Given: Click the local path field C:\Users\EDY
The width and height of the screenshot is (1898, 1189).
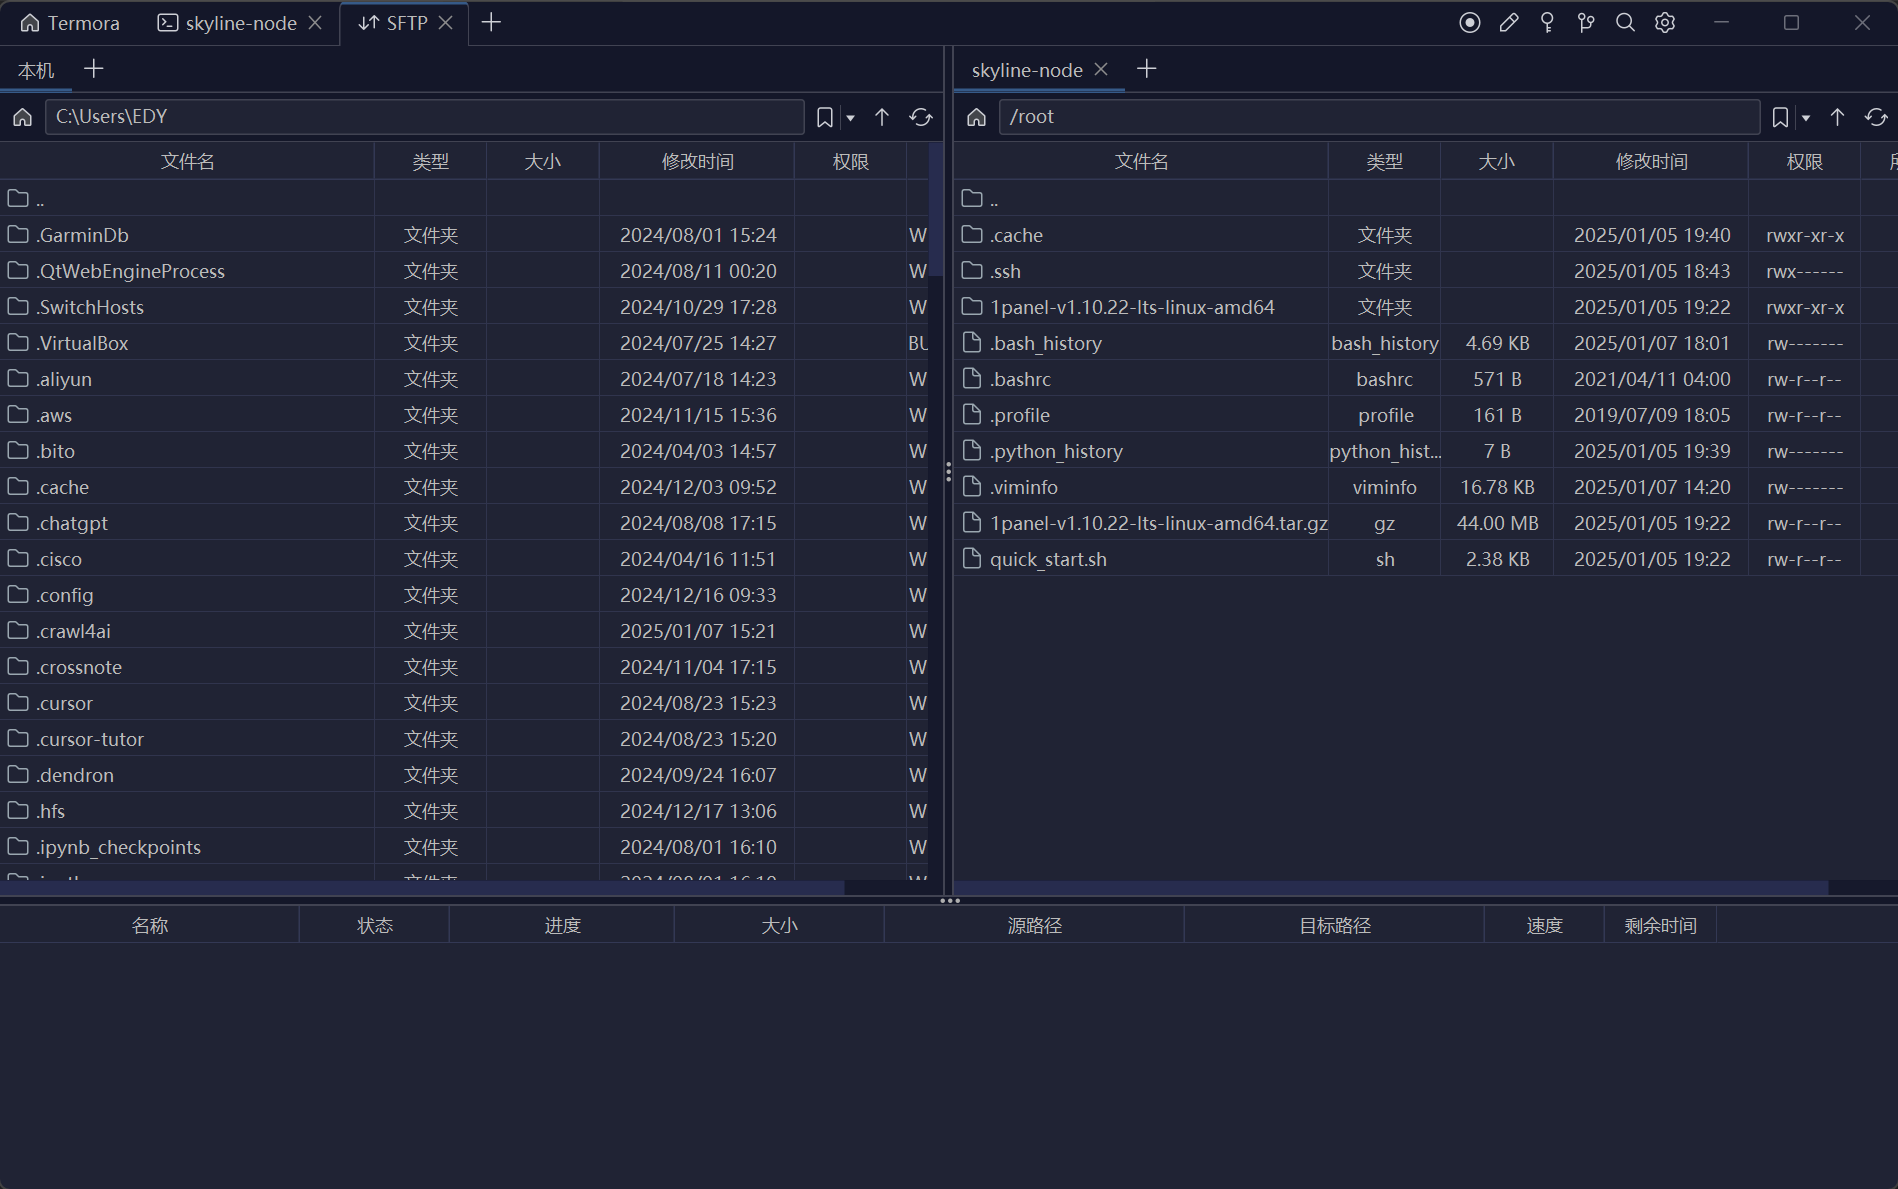Looking at the screenshot, I should (x=425, y=117).
